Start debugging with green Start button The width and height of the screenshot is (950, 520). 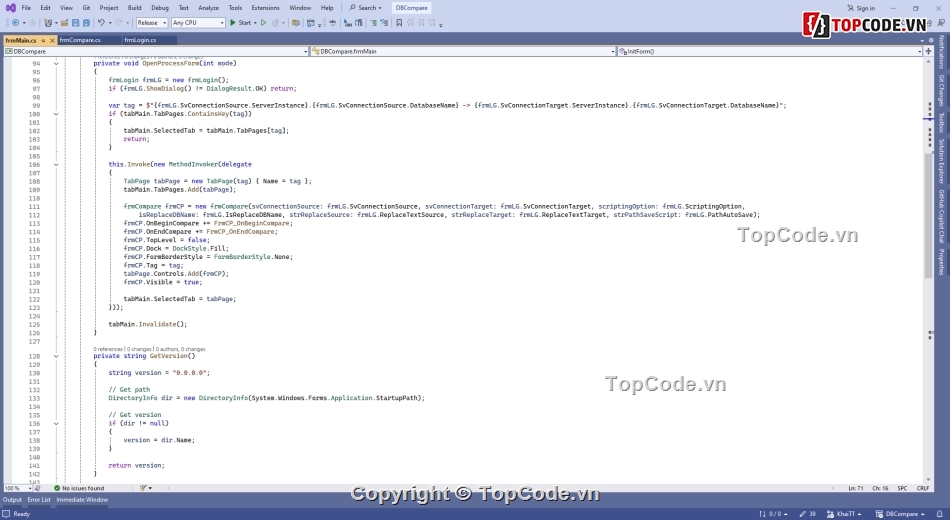[241, 22]
